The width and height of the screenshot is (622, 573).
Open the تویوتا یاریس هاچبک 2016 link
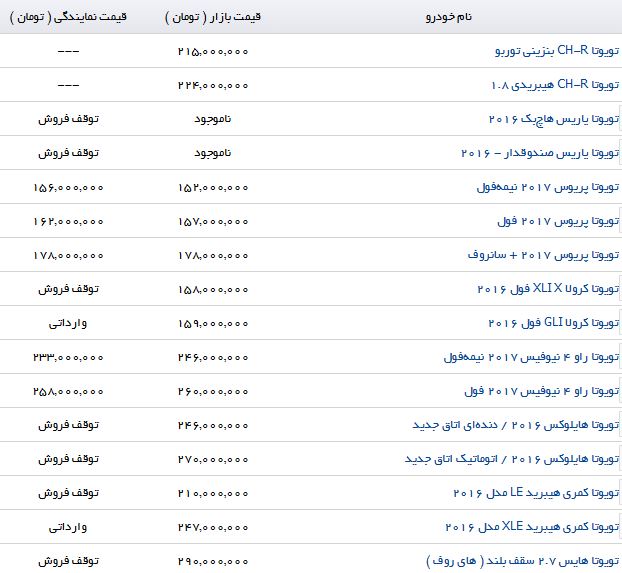coord(554,119)
